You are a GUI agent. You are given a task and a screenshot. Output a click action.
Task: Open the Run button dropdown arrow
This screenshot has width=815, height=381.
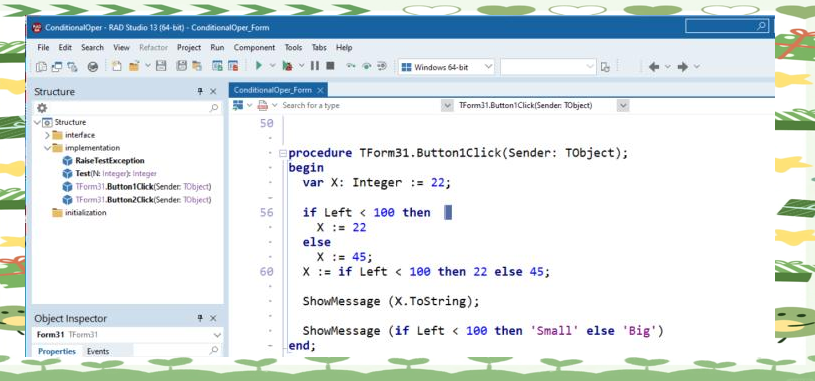[x=272, y=66]
